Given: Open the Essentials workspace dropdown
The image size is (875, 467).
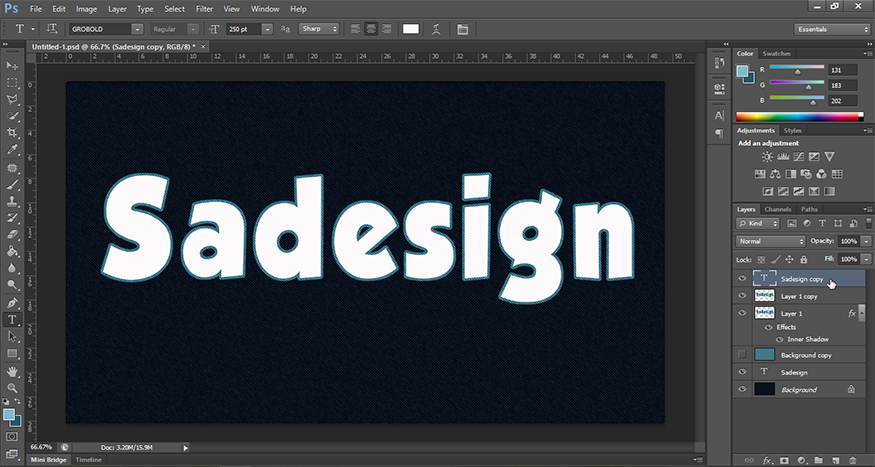Looking at the screenshot, I should [x=831, y=29].
